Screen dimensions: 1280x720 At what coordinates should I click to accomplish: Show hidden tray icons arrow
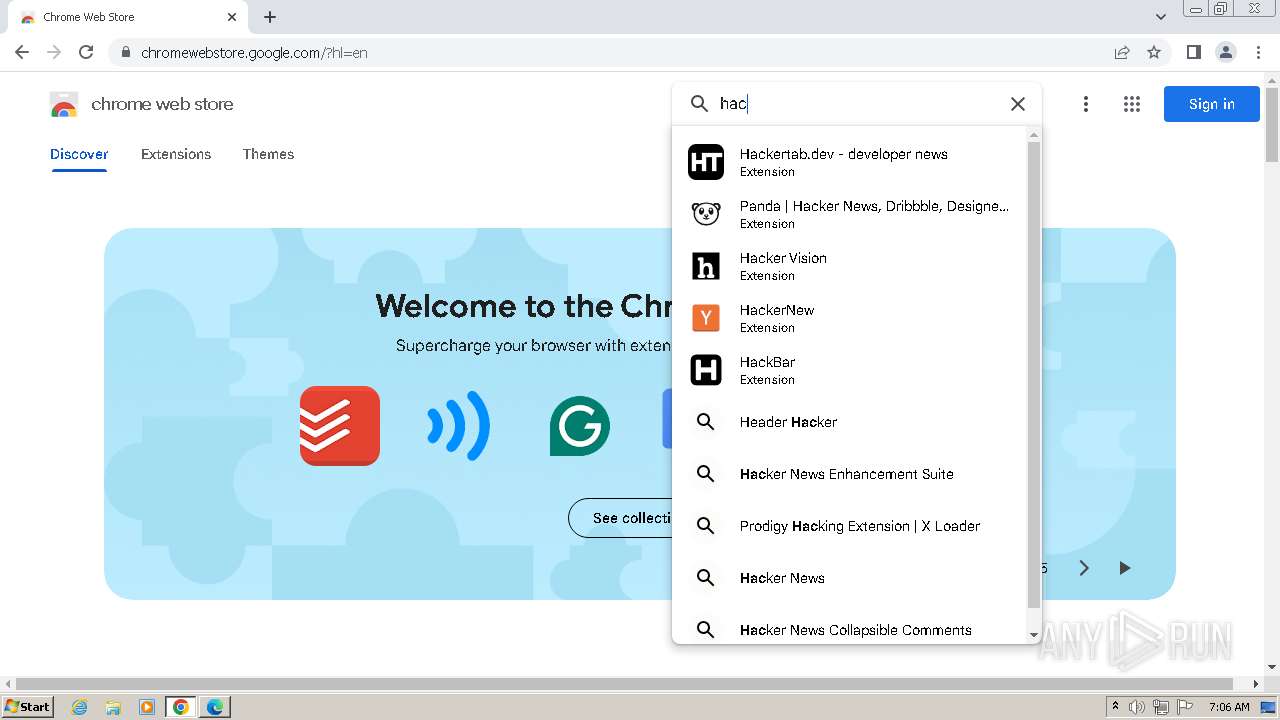coord(1115,707)
